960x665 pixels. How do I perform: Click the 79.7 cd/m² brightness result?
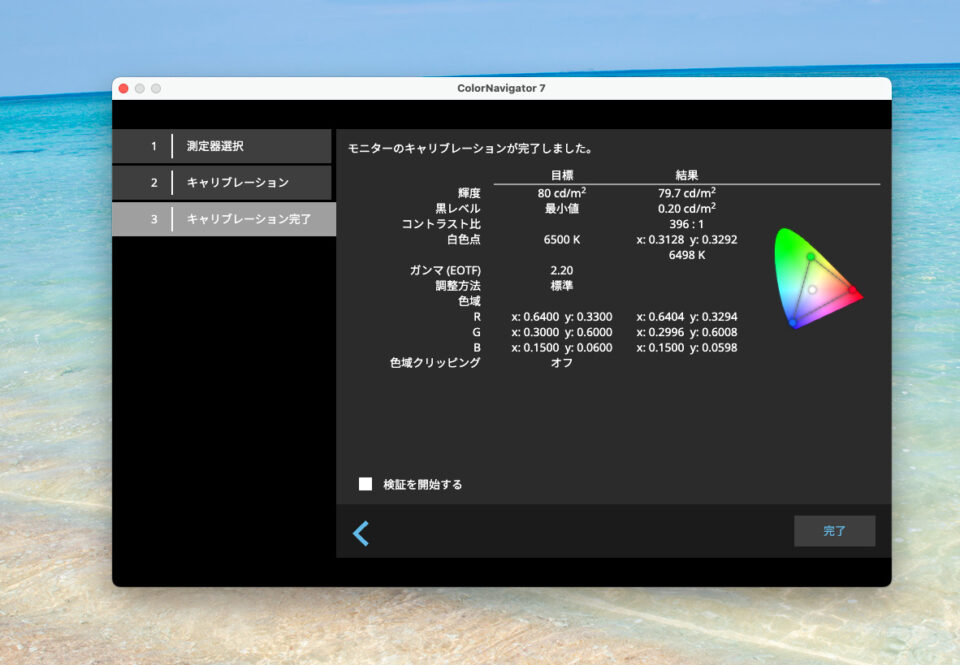coord(686,193)
